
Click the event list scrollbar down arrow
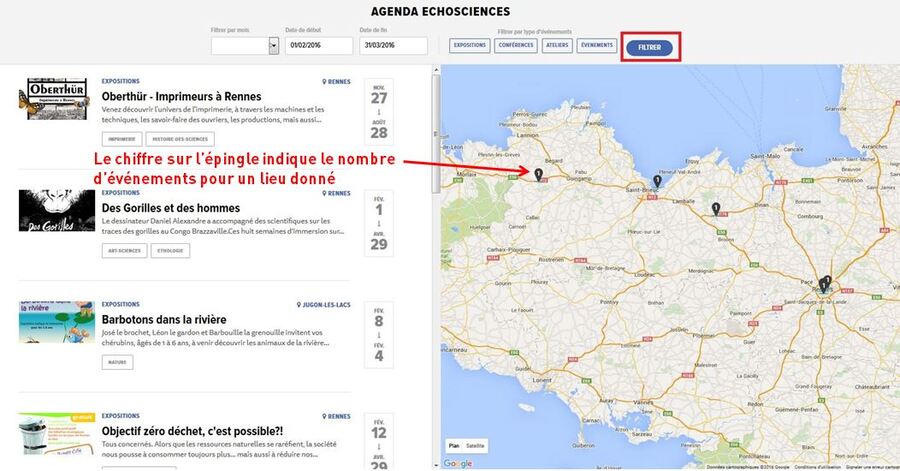tap(435, 465)
